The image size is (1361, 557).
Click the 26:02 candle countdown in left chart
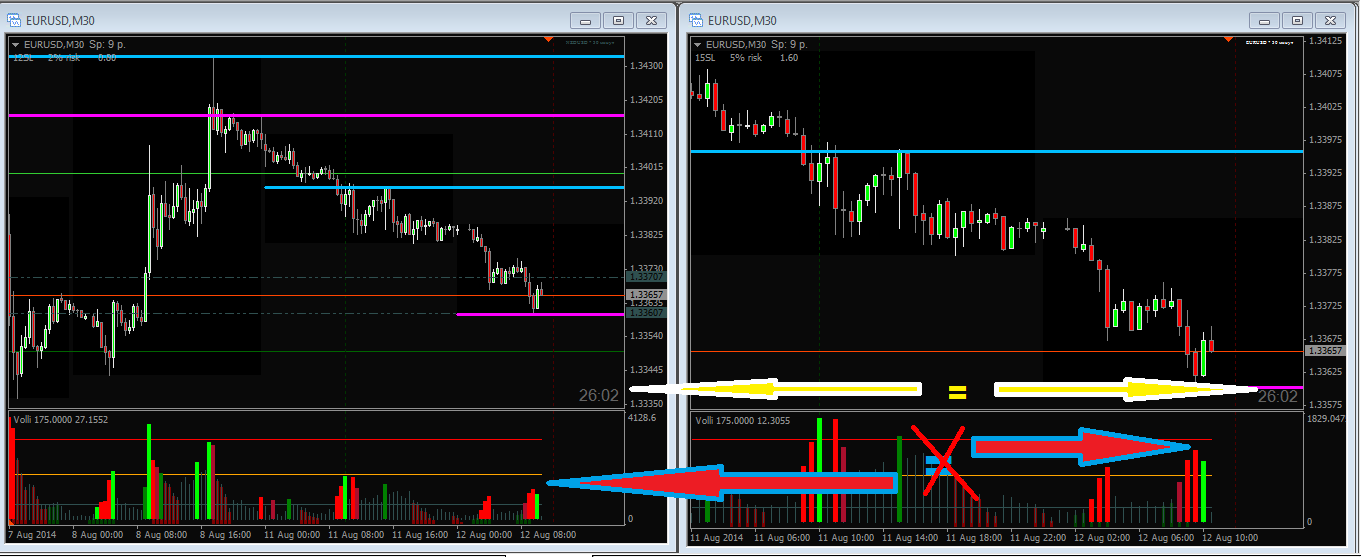(x=598, y=396)
